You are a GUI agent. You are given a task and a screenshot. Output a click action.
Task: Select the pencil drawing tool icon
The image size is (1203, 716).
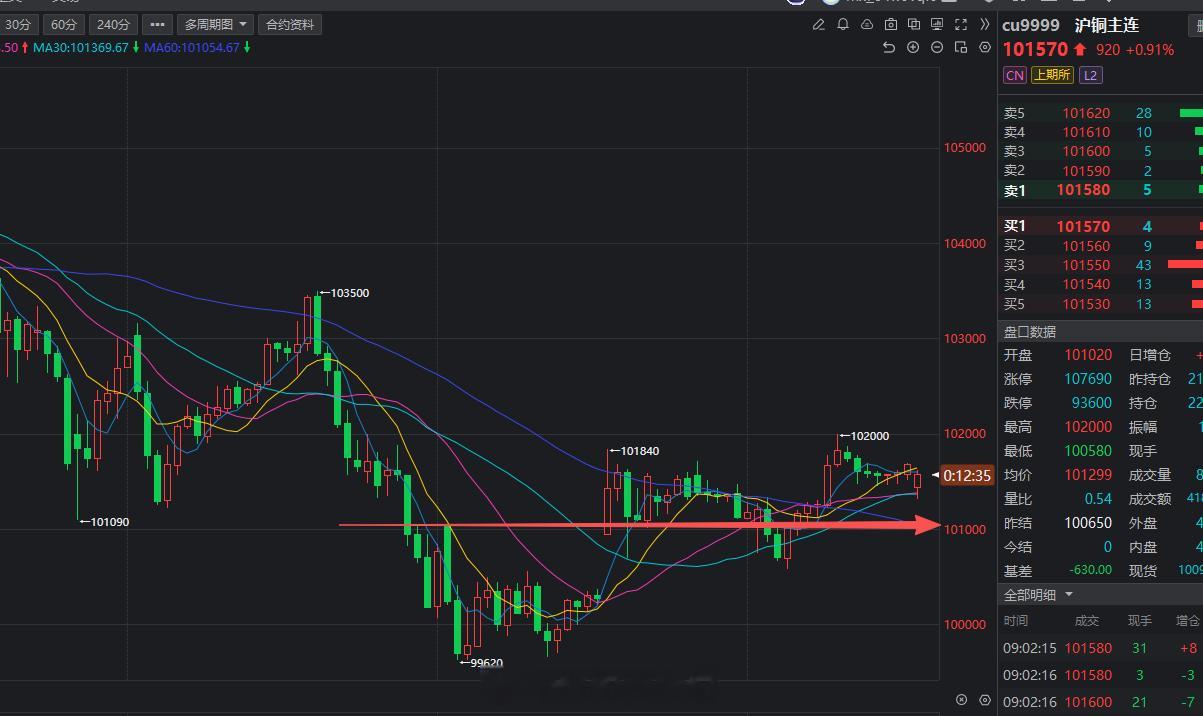(819, 24)
